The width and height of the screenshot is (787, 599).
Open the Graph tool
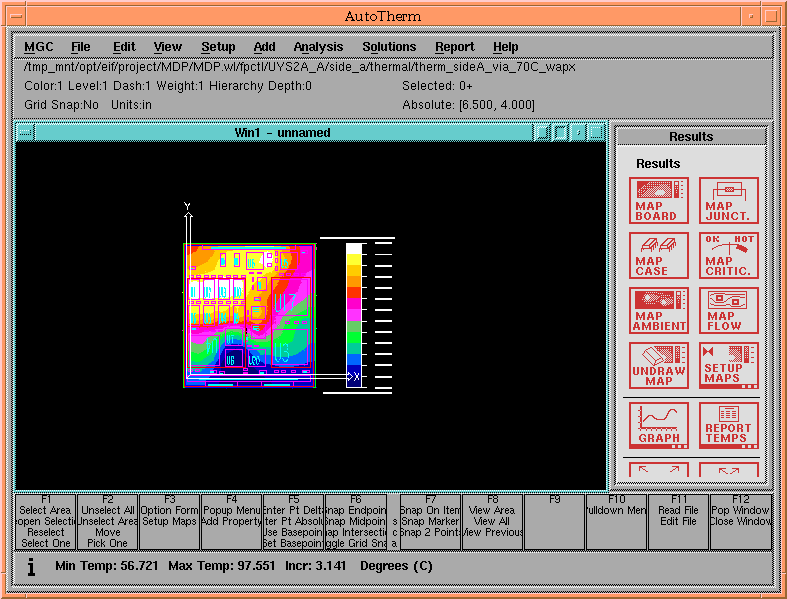point(659,424)
